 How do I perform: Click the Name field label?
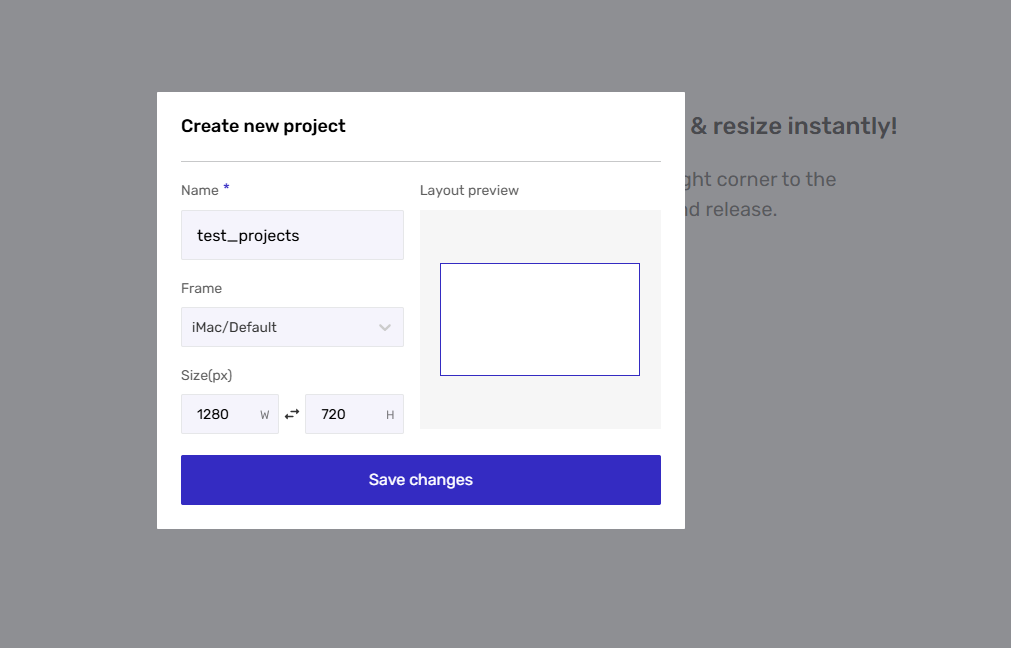click(200, 190)
